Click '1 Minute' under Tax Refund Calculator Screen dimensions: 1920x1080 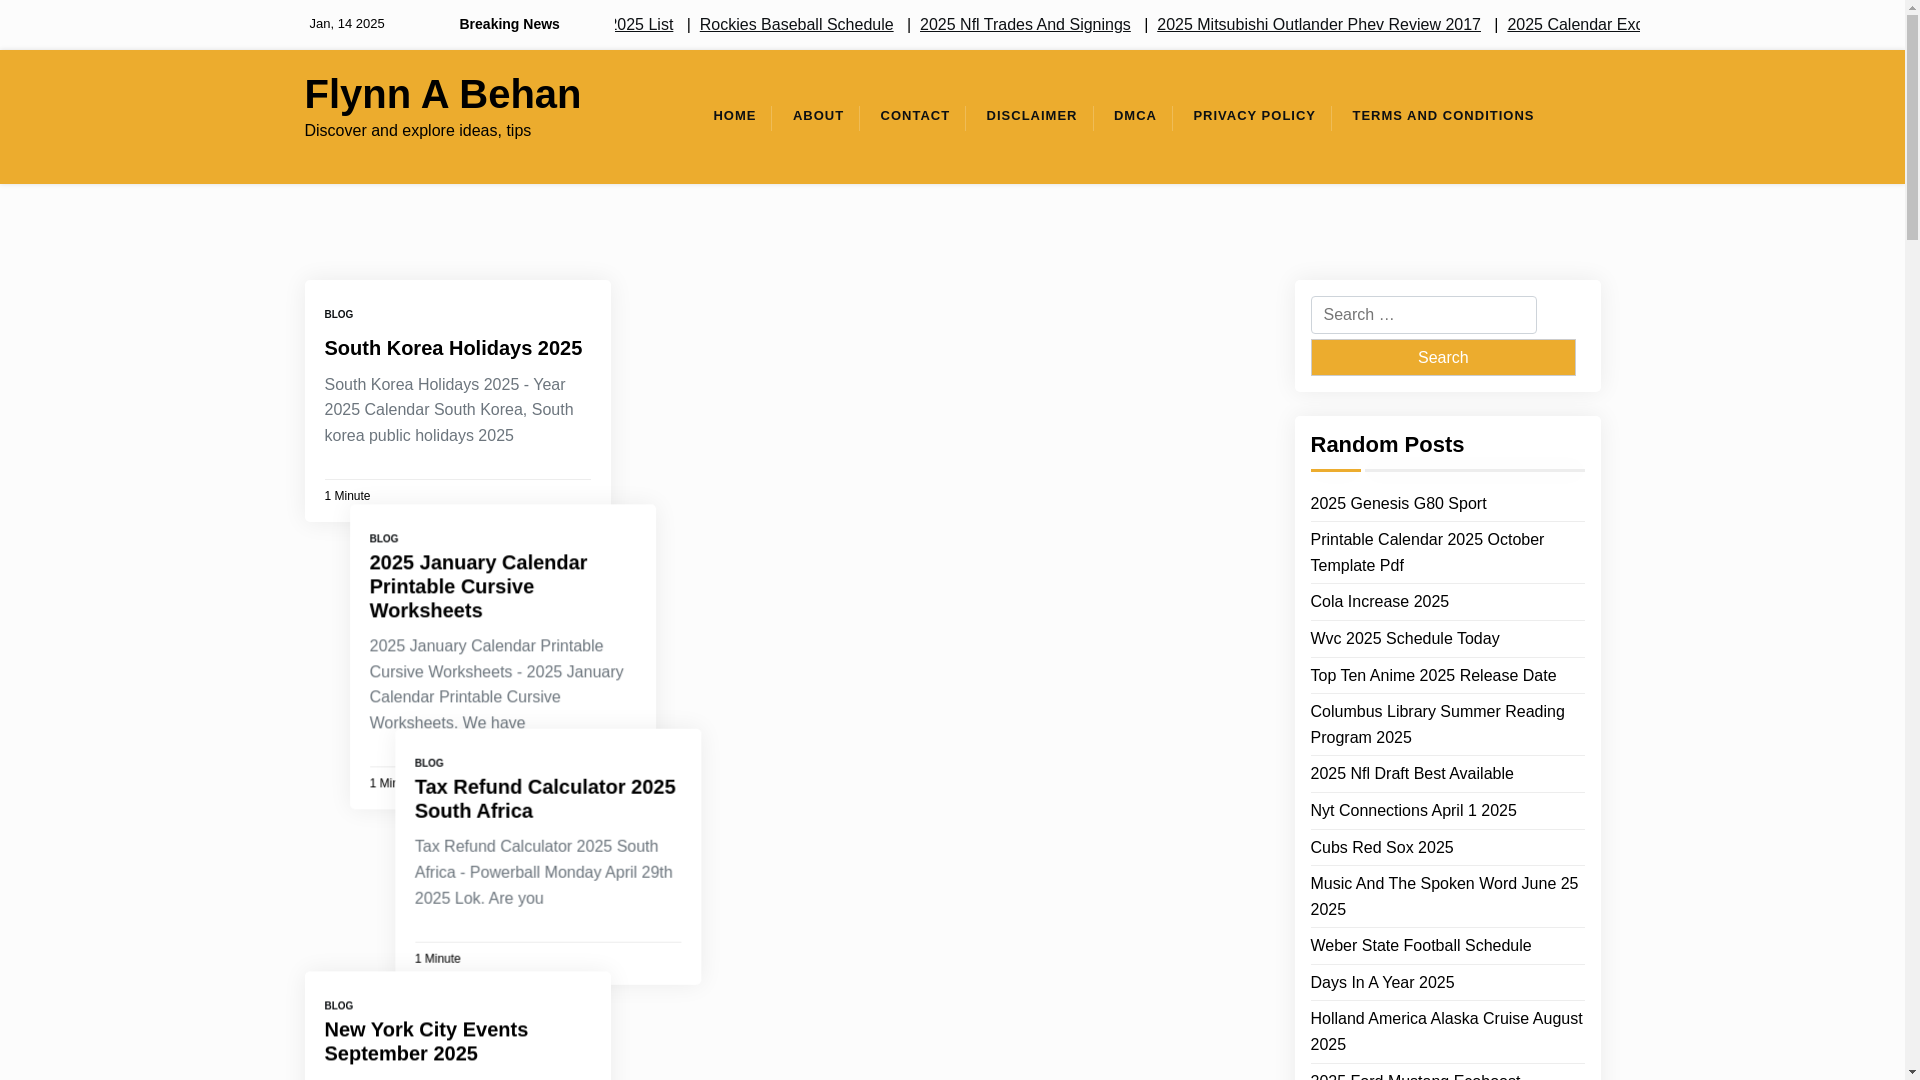(437, 959)
